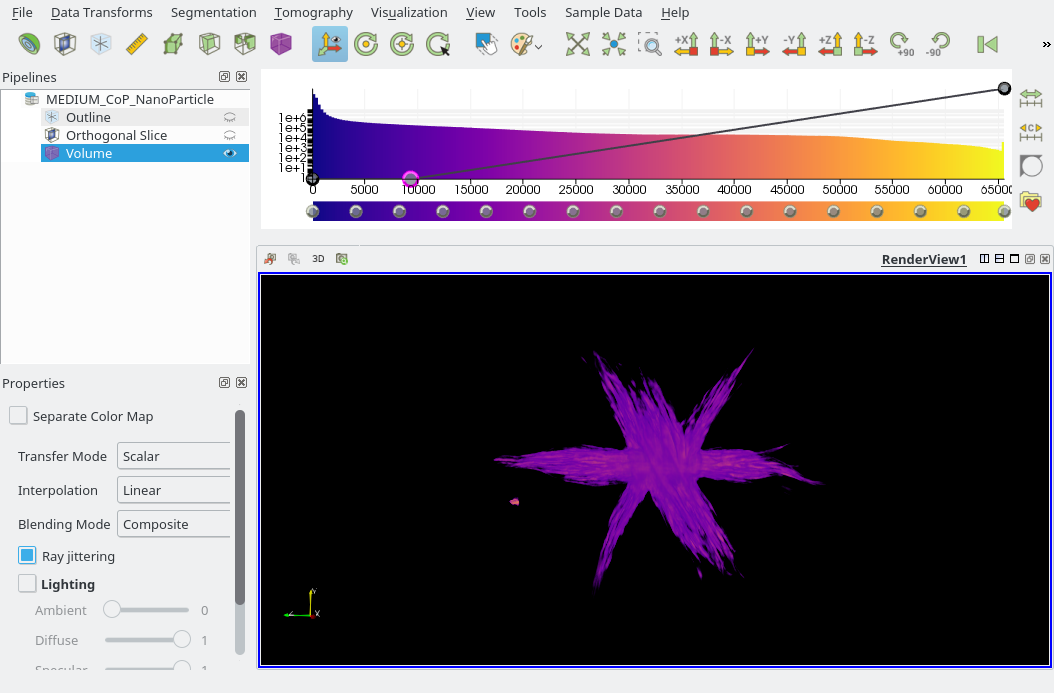Click the Outline module snowflake toolbar icon
This screenshot has height=693, width=1054.
[x=101, y=44]
